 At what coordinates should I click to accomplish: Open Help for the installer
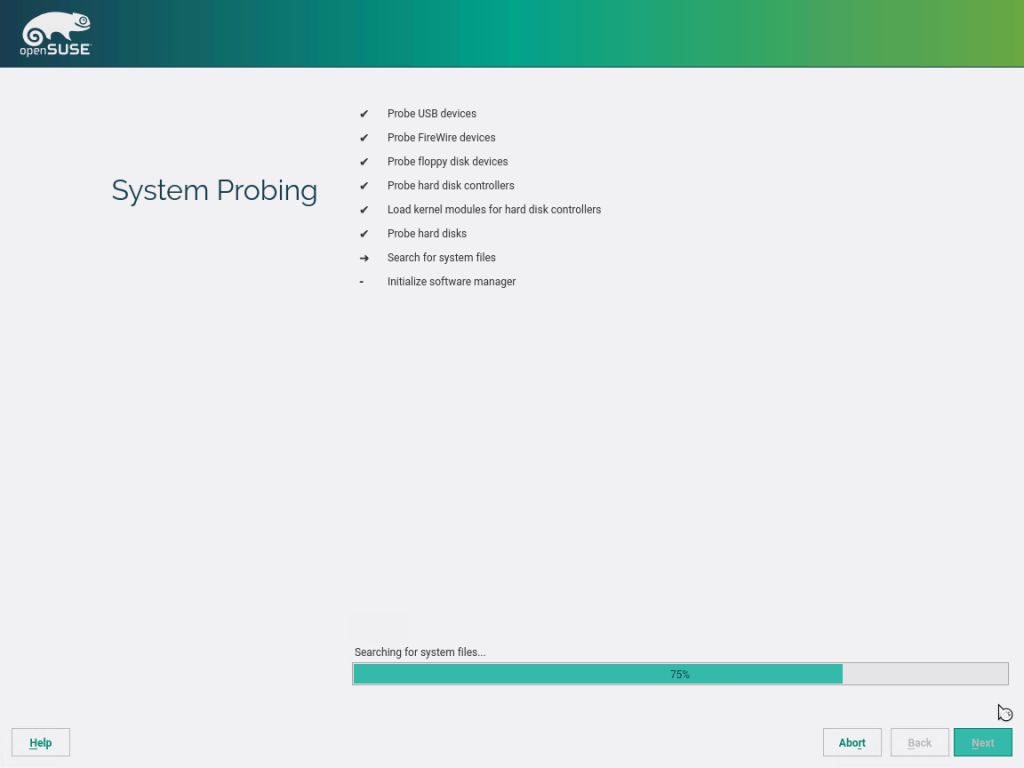[x=40, y=742]
